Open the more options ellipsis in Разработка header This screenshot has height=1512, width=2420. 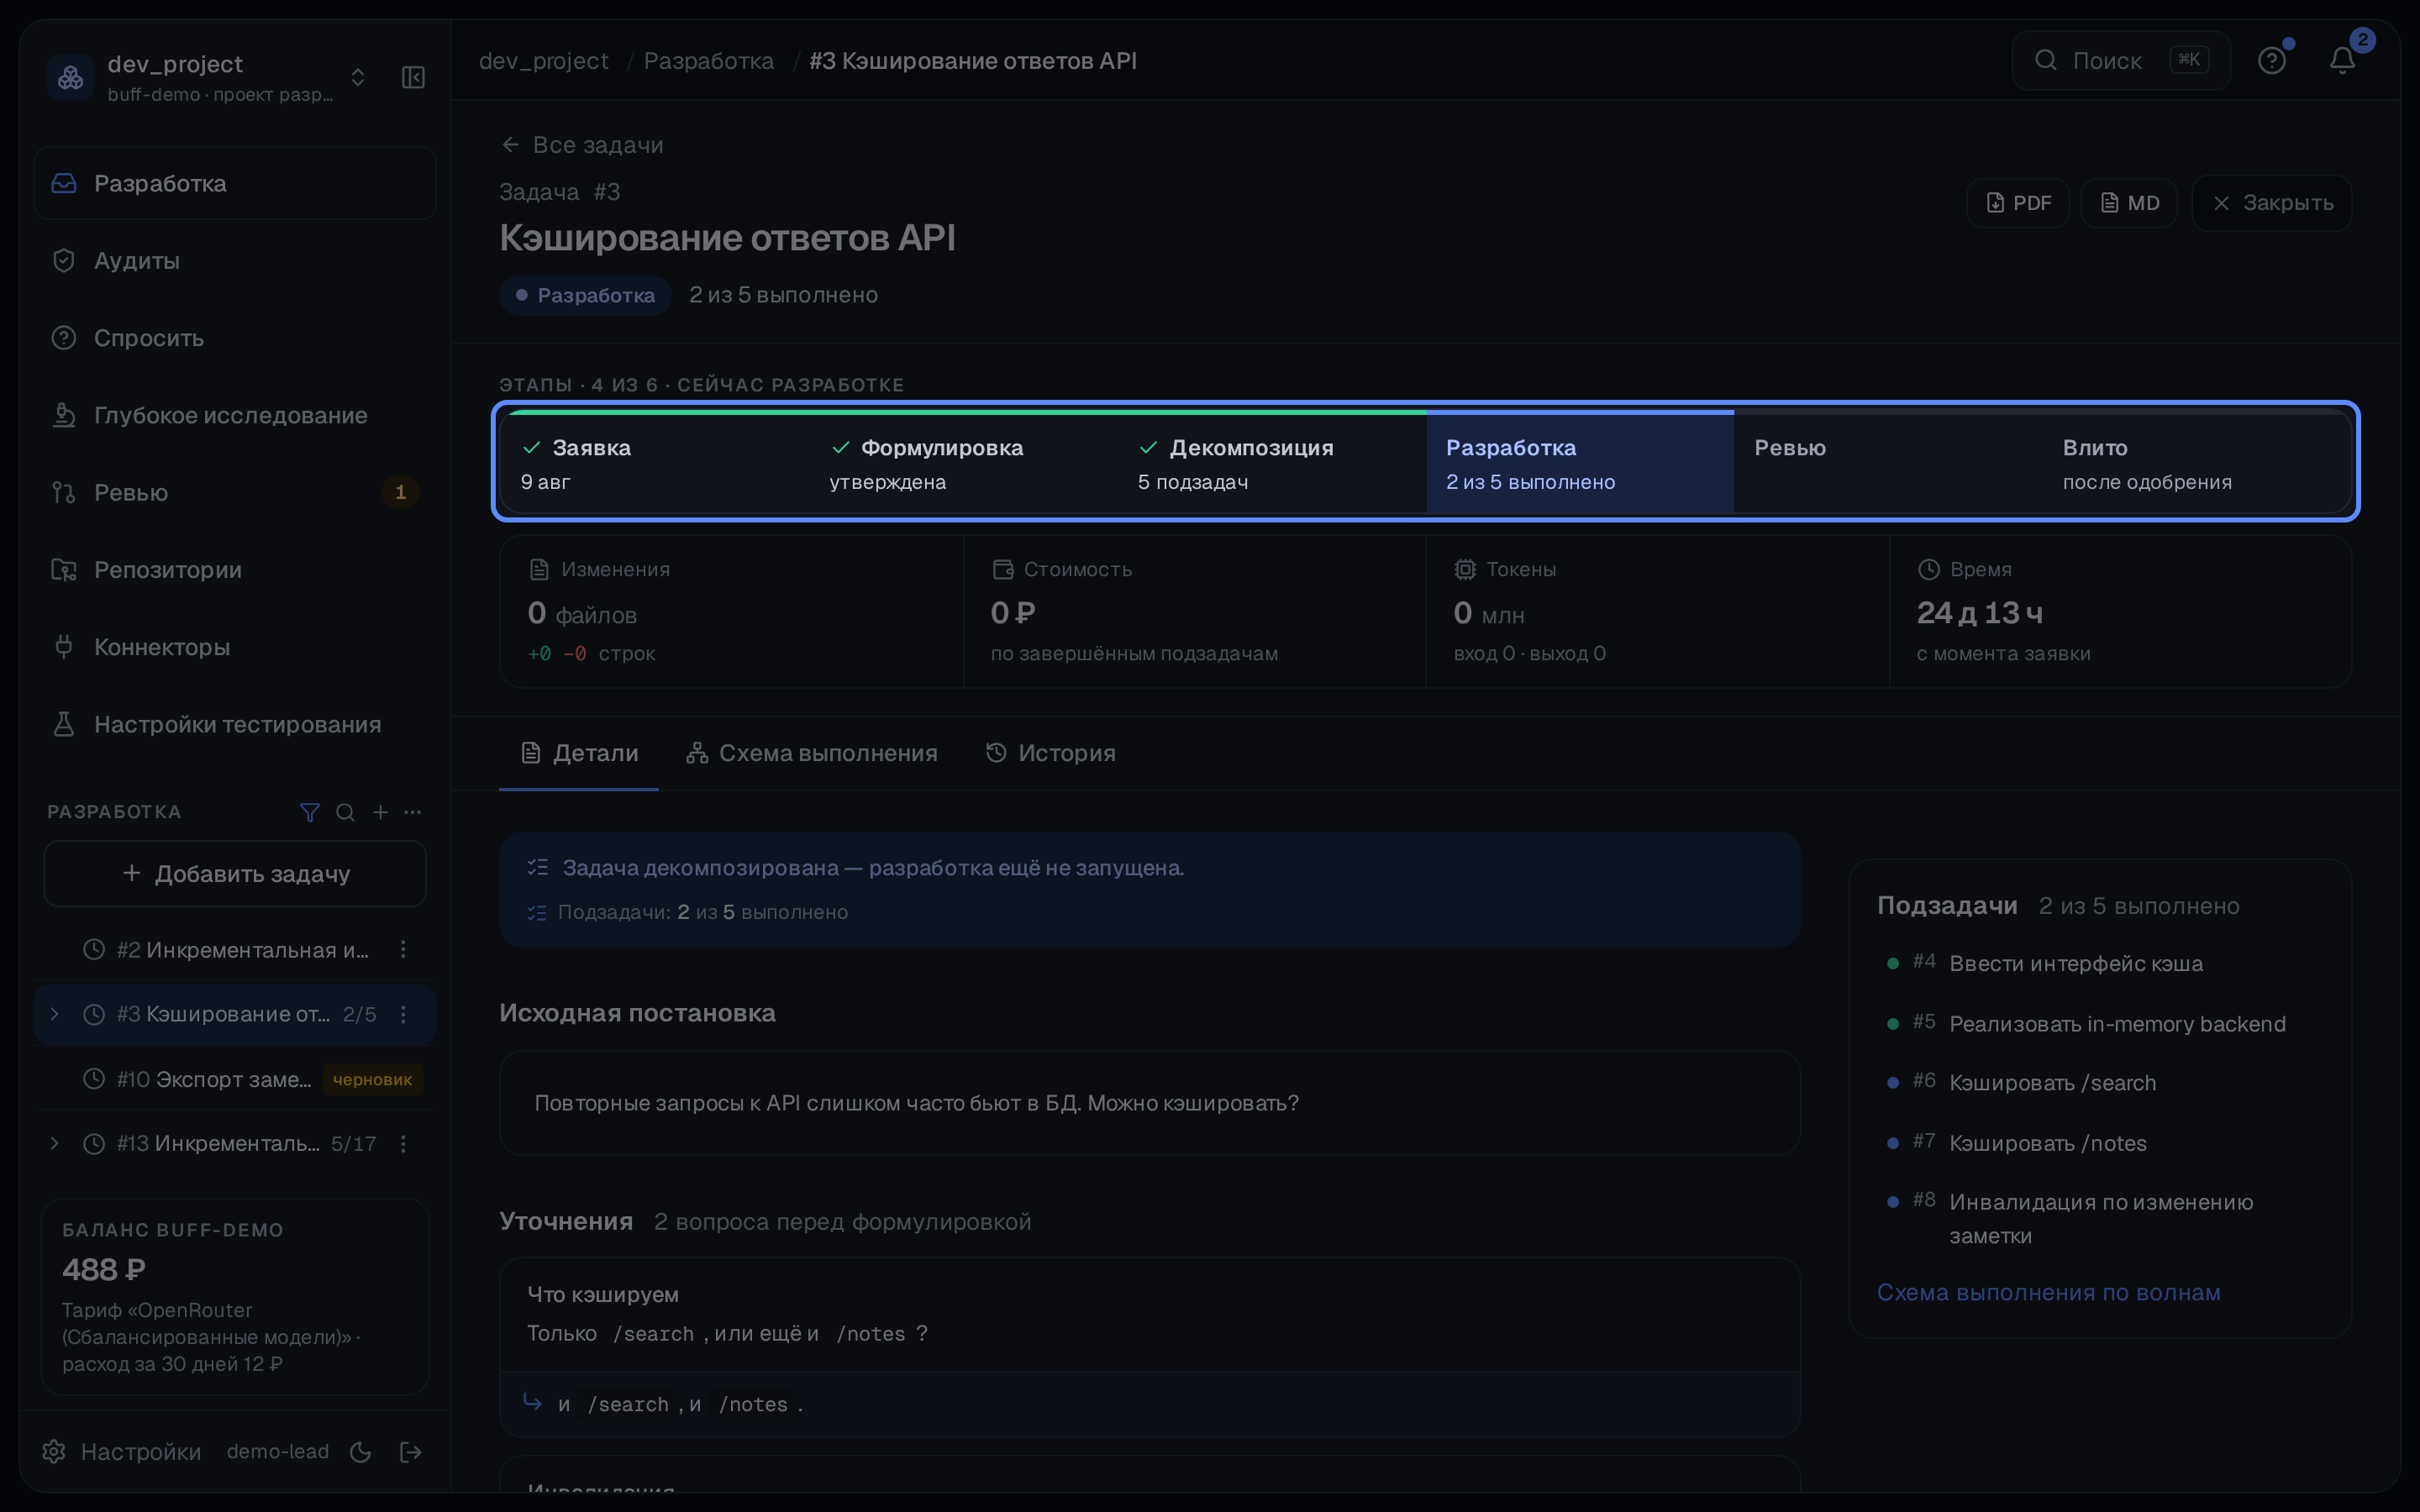413,812
